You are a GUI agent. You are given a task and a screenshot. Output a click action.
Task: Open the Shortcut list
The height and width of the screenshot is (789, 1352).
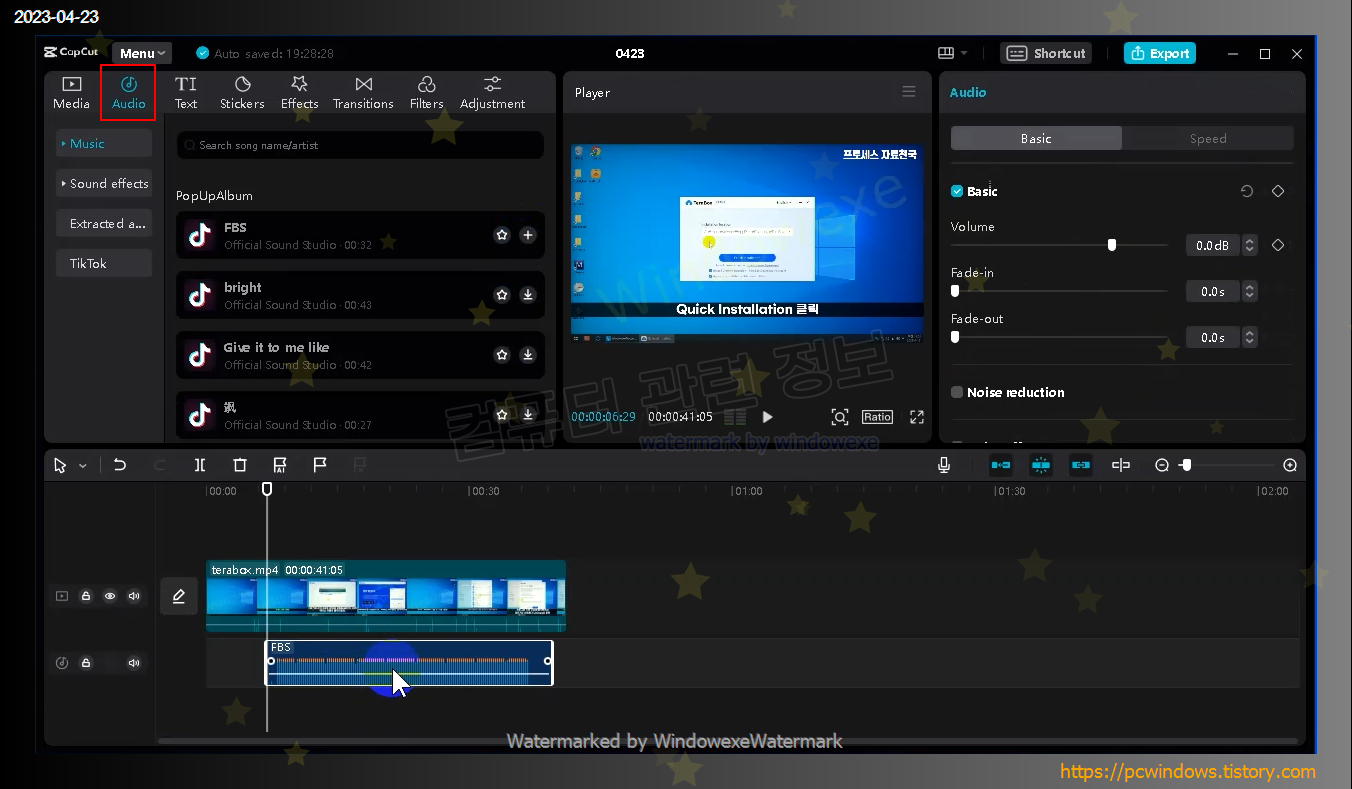1046,54
